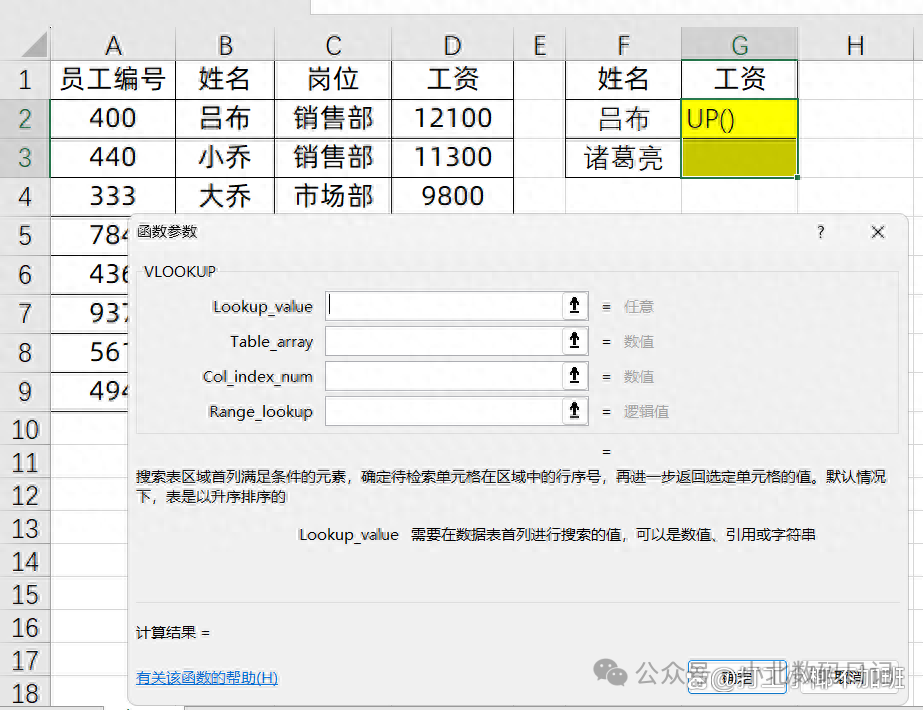The width and height of the screenshot is (923, 710).
Task: Click the column H header
Action: tap(855, 44)
